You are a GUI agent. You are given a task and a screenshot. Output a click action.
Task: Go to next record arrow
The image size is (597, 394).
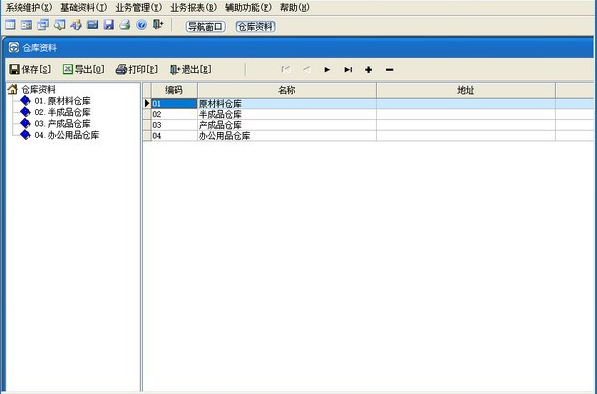click(327, 70)
